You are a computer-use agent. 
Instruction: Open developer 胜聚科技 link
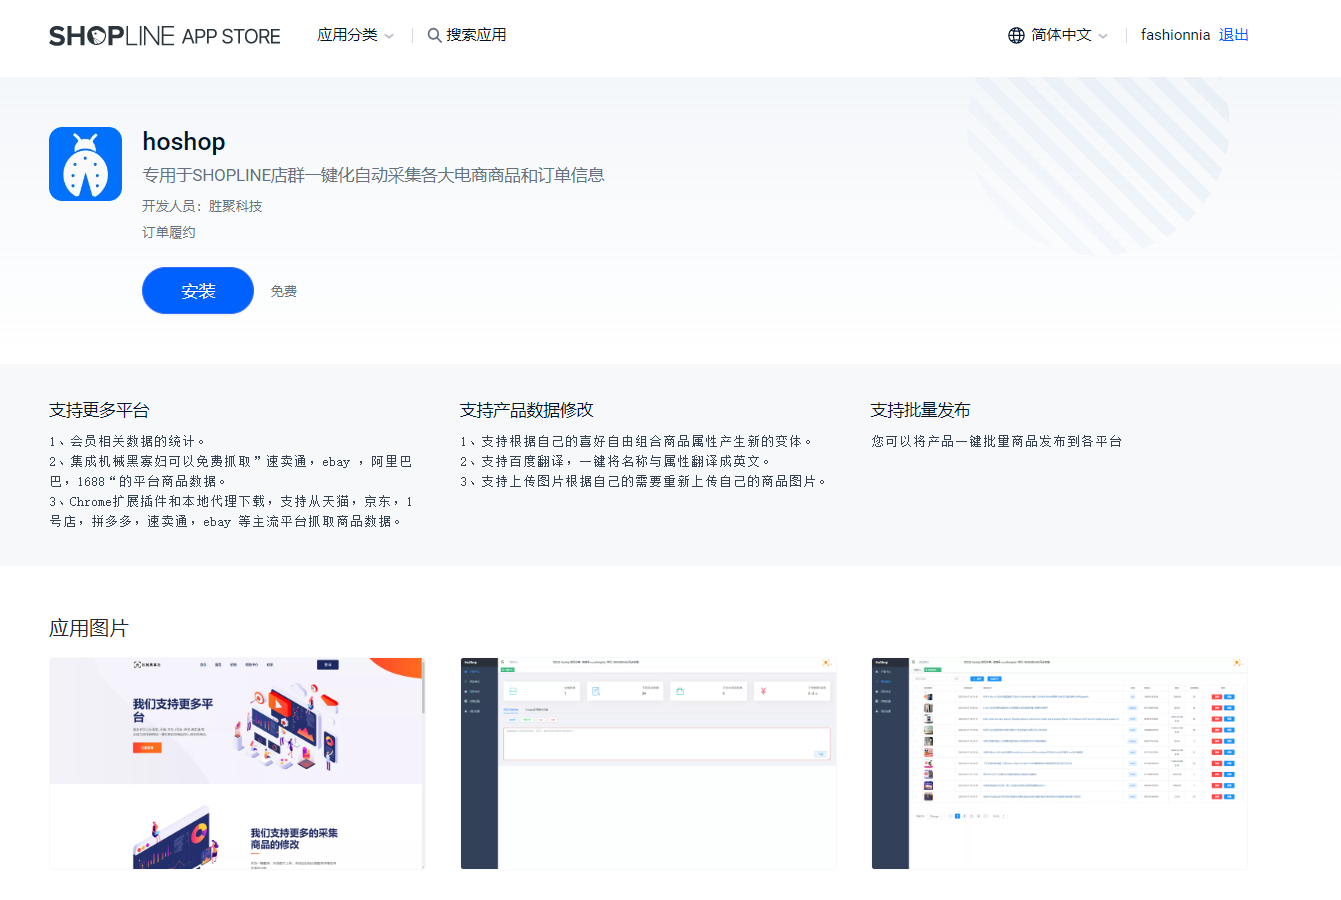[235, 206]
